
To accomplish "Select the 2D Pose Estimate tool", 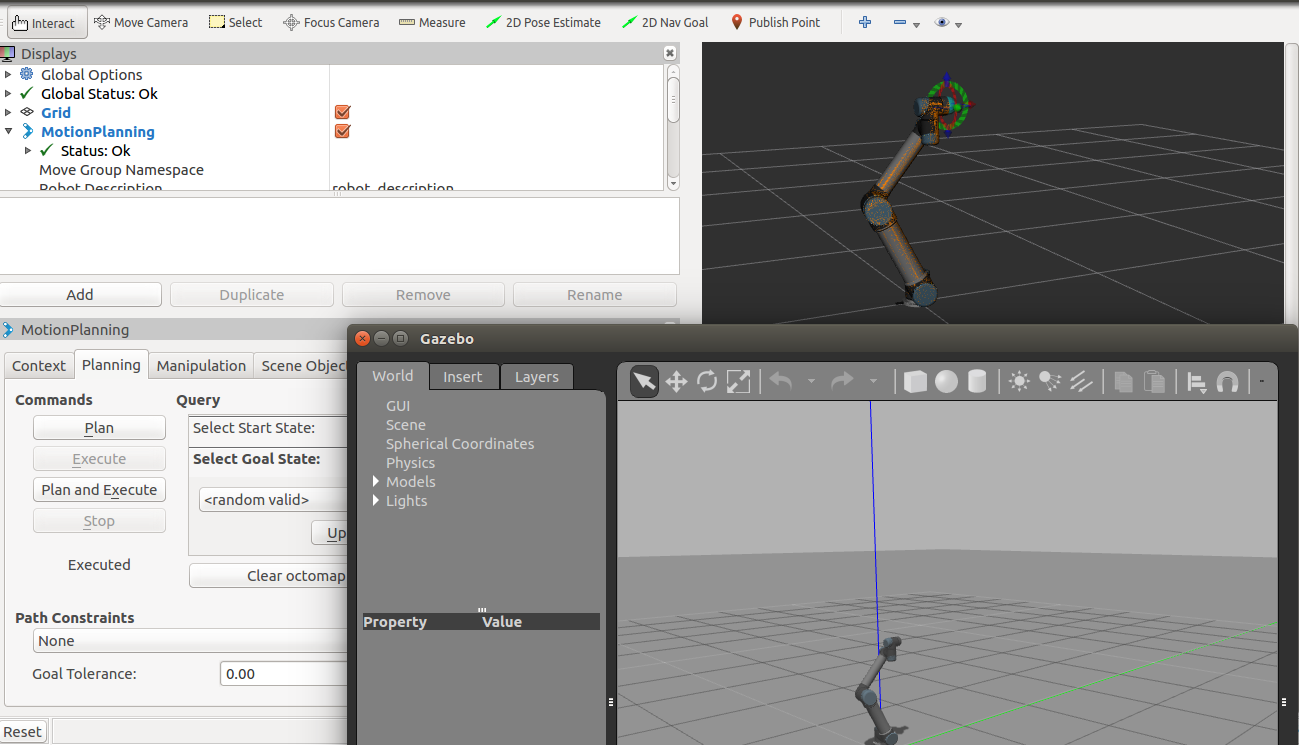I will tap(543, 22).
